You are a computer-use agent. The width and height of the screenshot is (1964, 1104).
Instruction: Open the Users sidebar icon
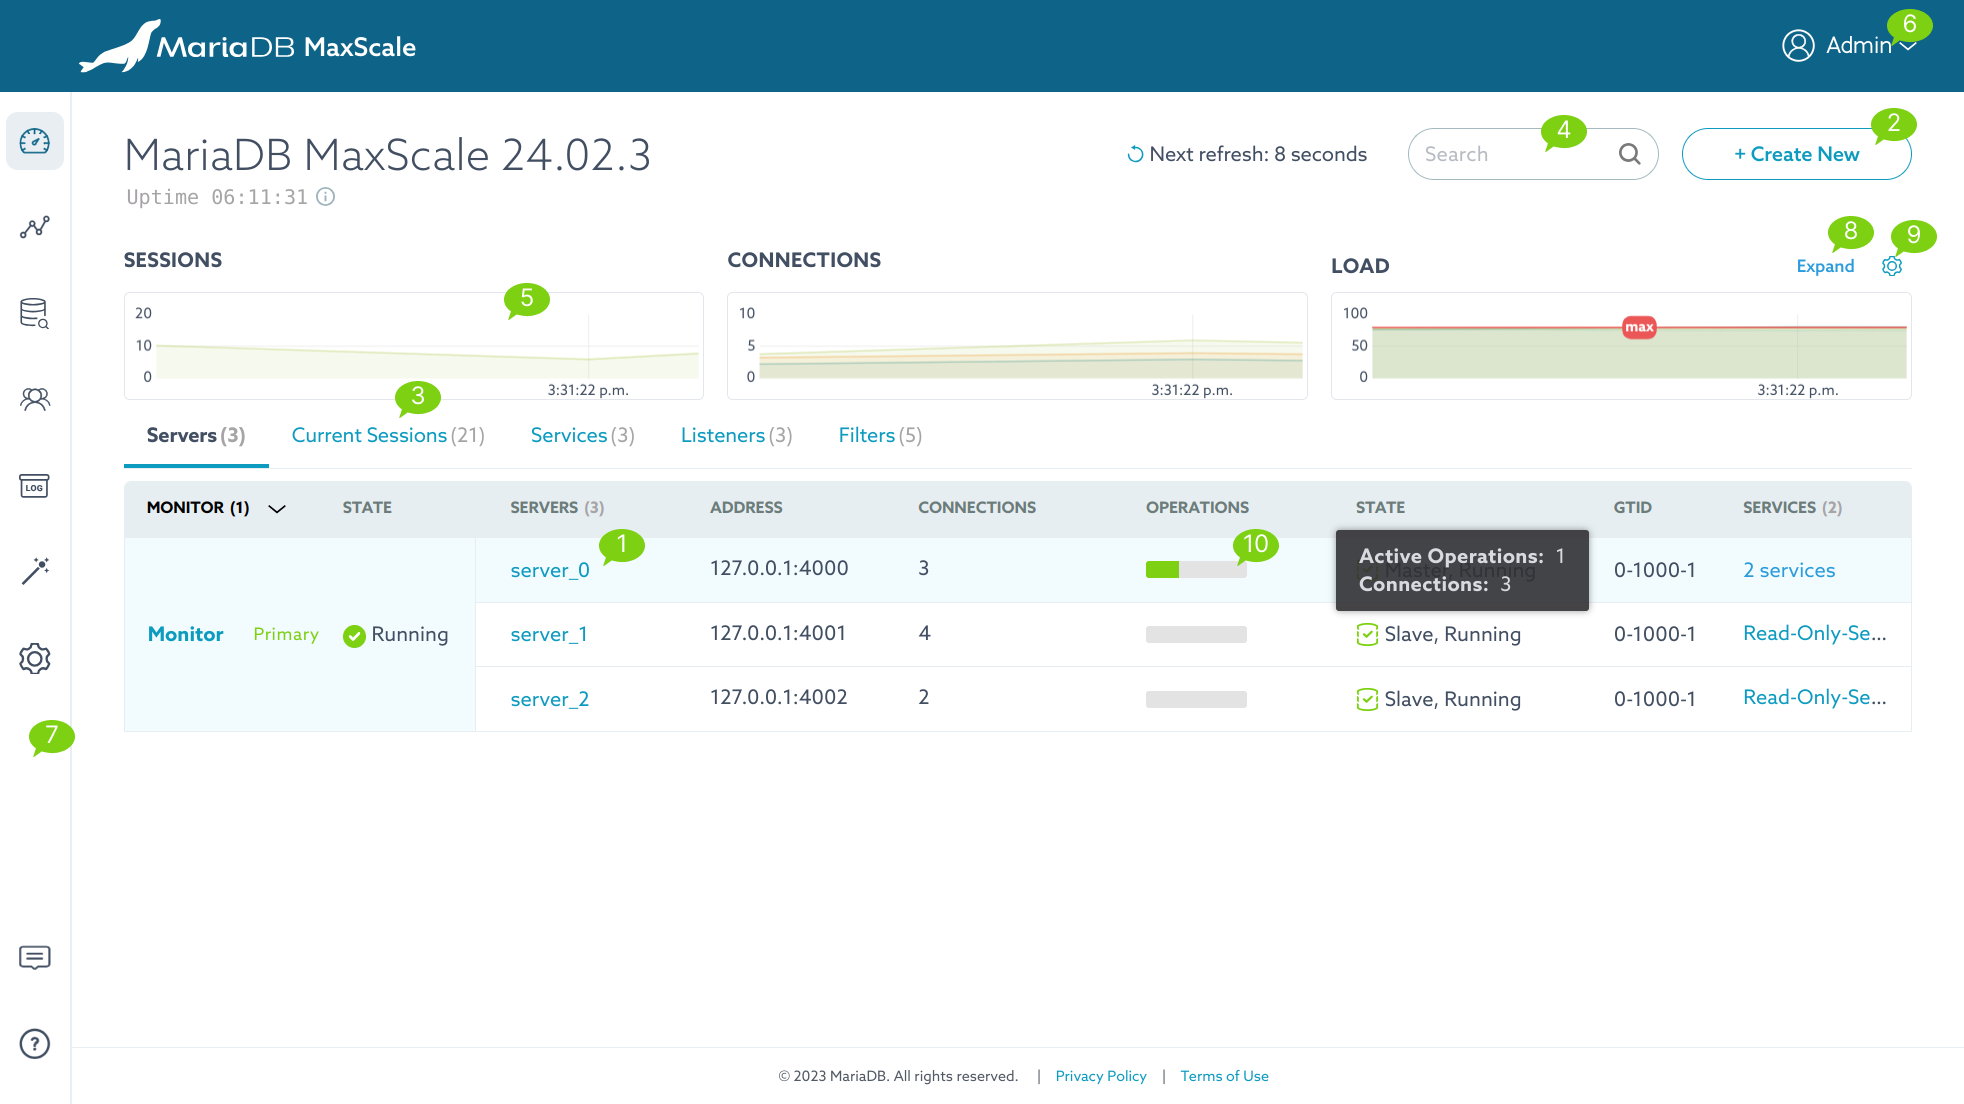(35, 400)
